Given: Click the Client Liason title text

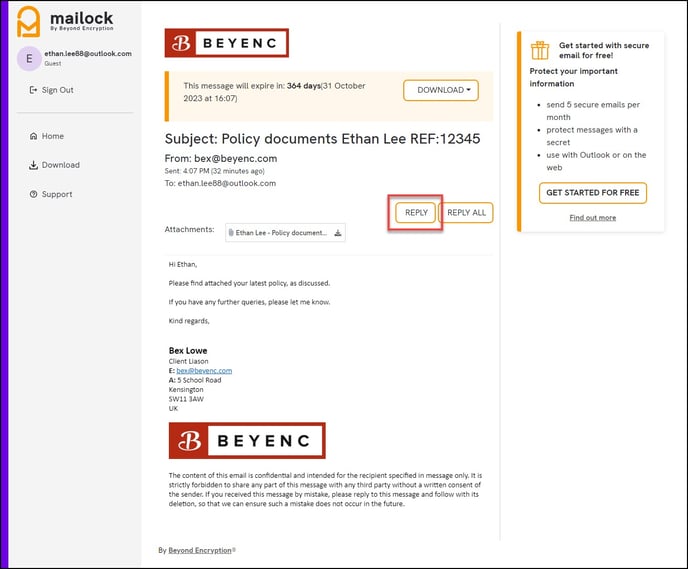Looking at the screenshot, I should point(189,361).
